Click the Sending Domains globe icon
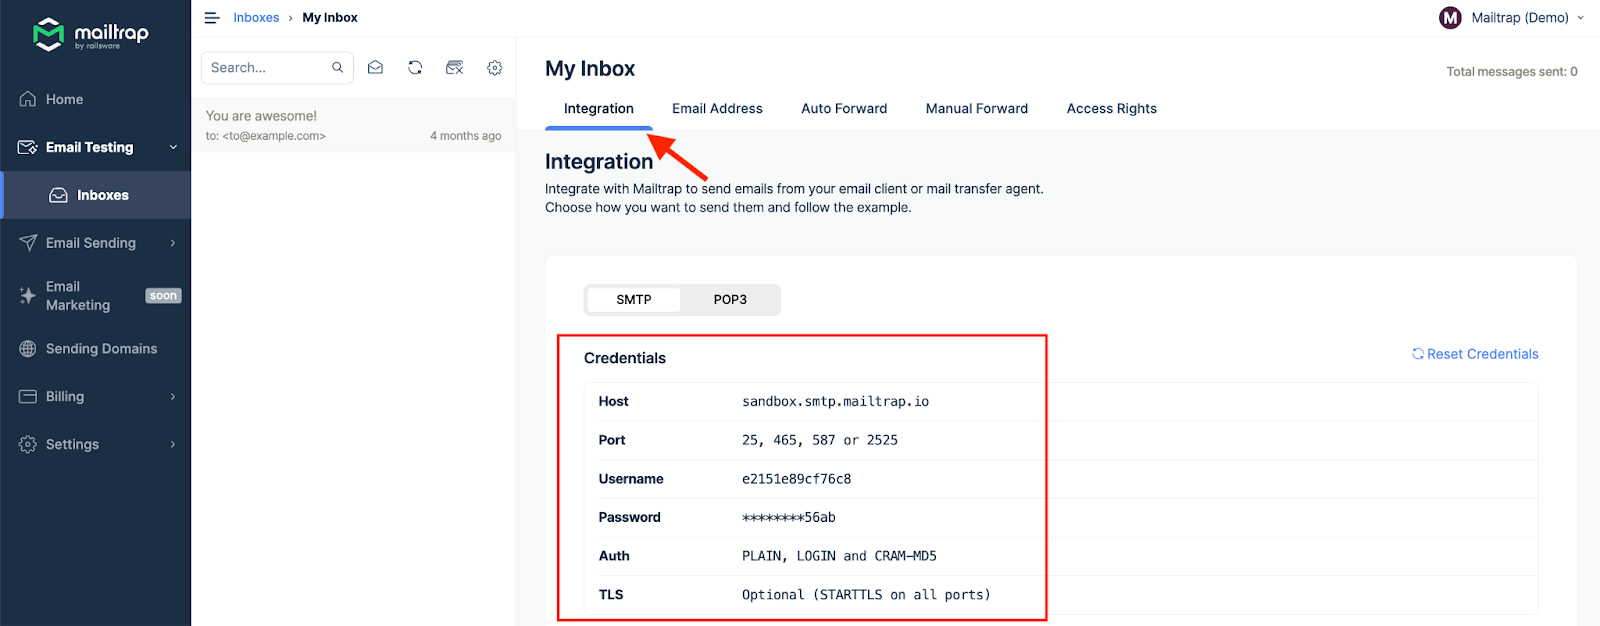The width and height of the screenshot is (1600, 626). (28, 349)
